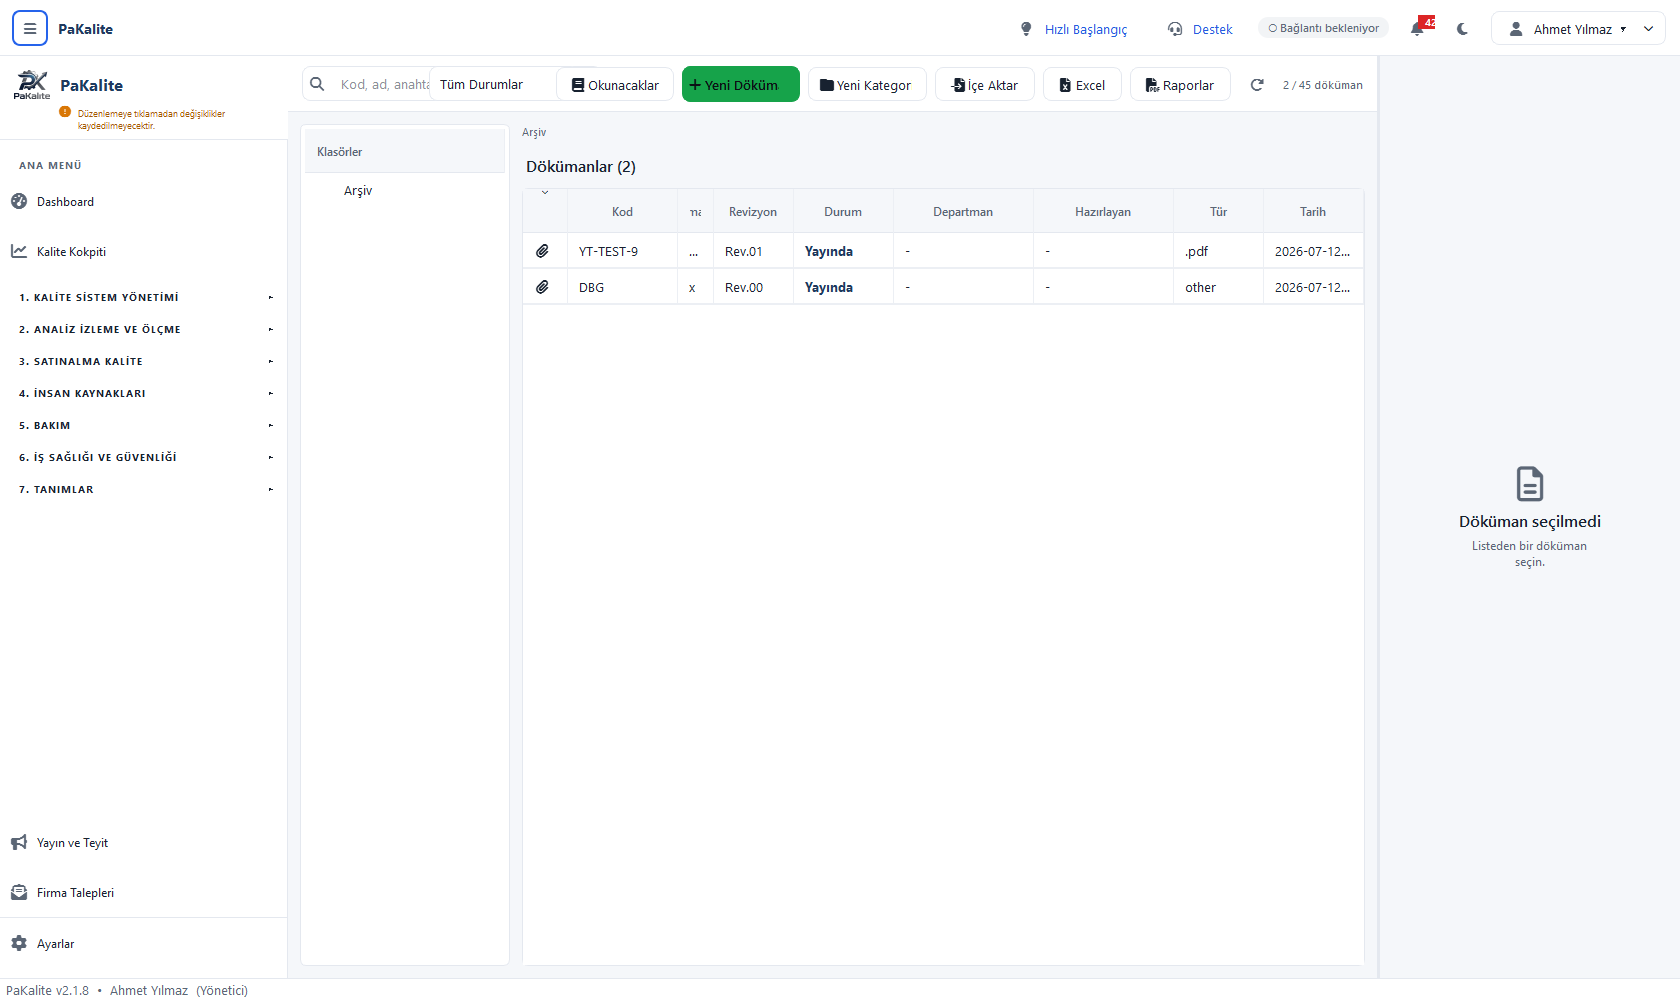The image size is (1680, 1000).
Task: Toggle the Okunacaklar filter
Action: pos(615,85)
